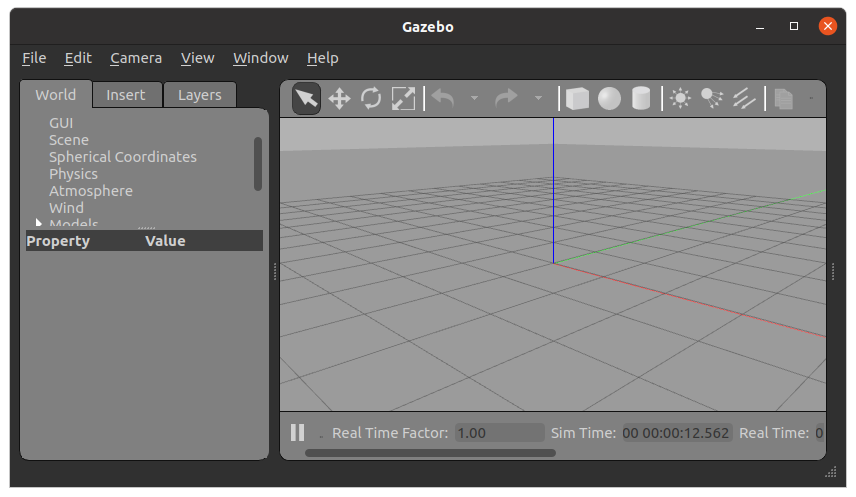The image size is (856, 497).
Task: Minimize the Gazebo window
Action: tap(760, 26)
